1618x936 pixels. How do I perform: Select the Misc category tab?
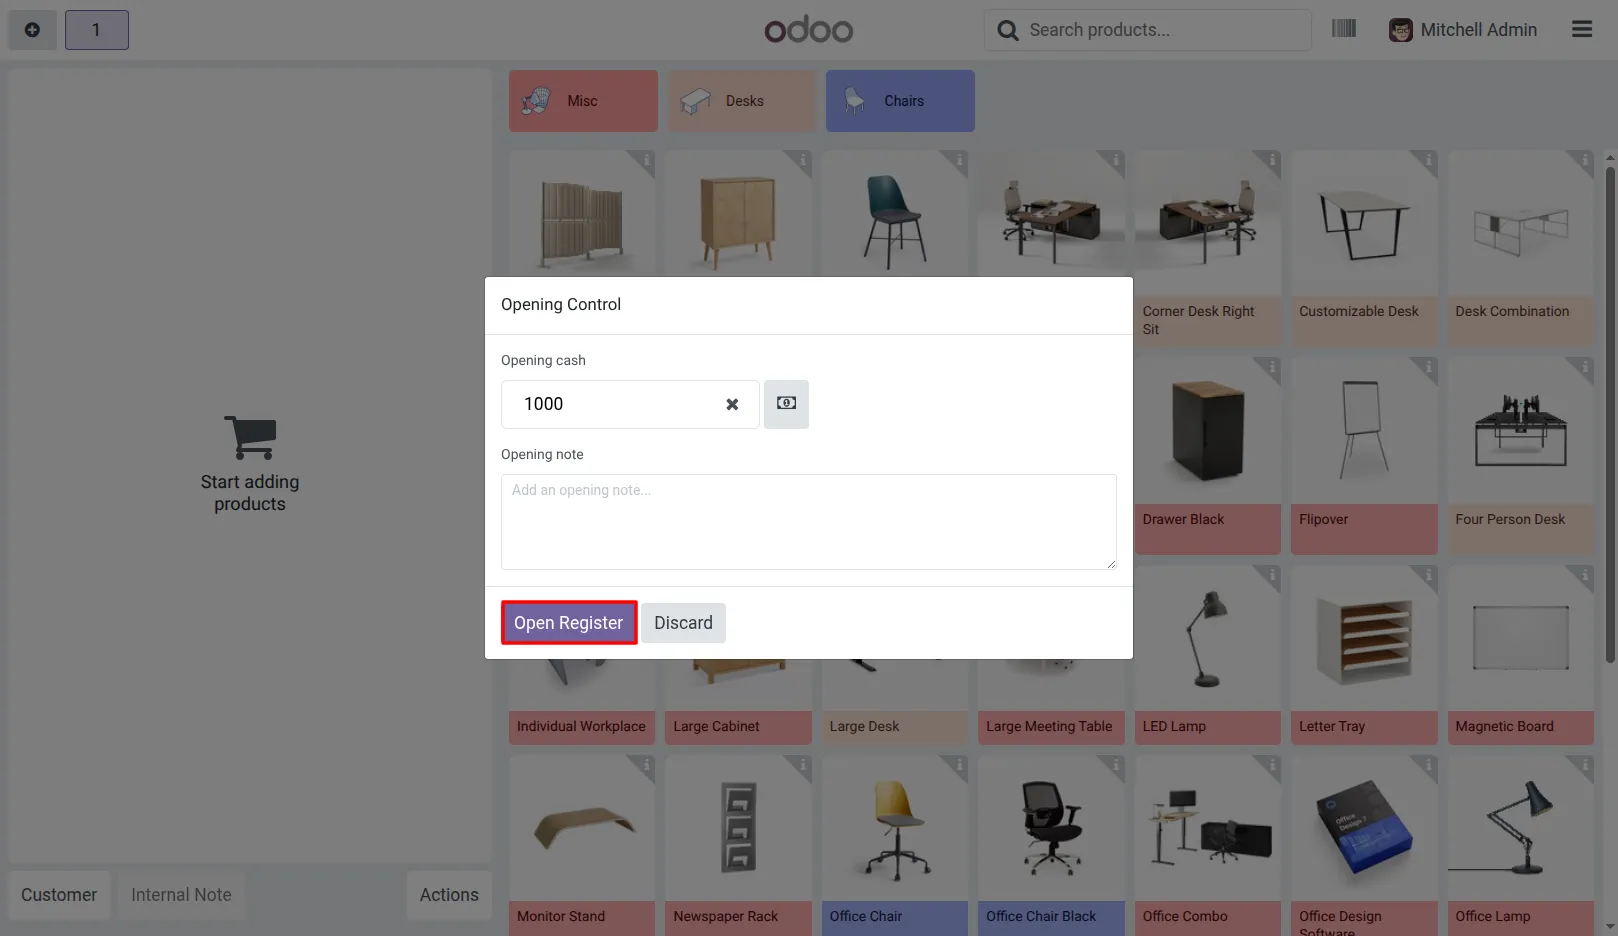[583, 101]
